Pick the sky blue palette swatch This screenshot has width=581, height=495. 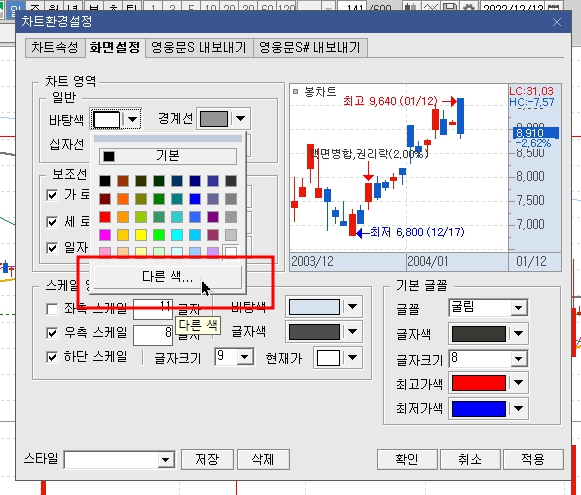tap(195, 235)
